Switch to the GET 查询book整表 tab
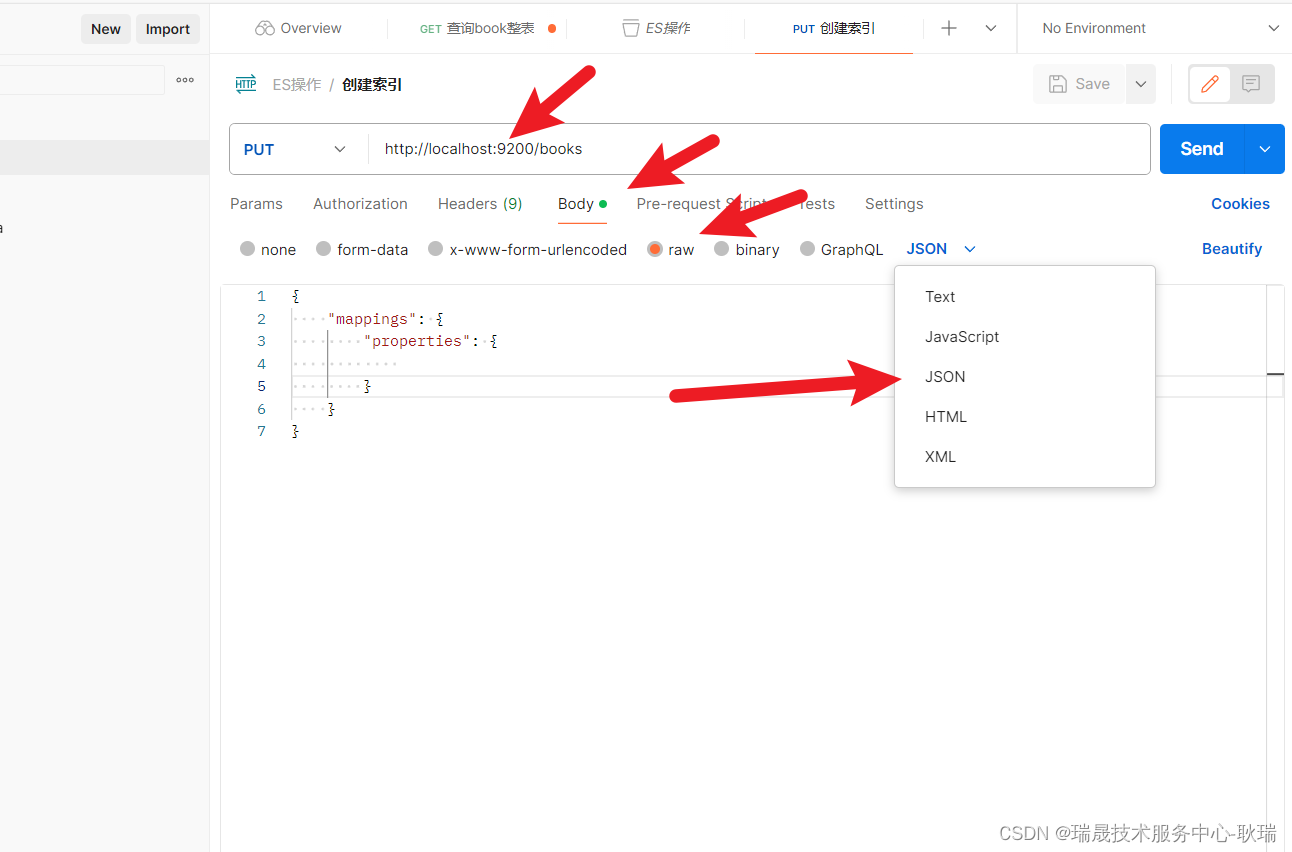This screenshot has width=1292, height=852. click(487, 28)
